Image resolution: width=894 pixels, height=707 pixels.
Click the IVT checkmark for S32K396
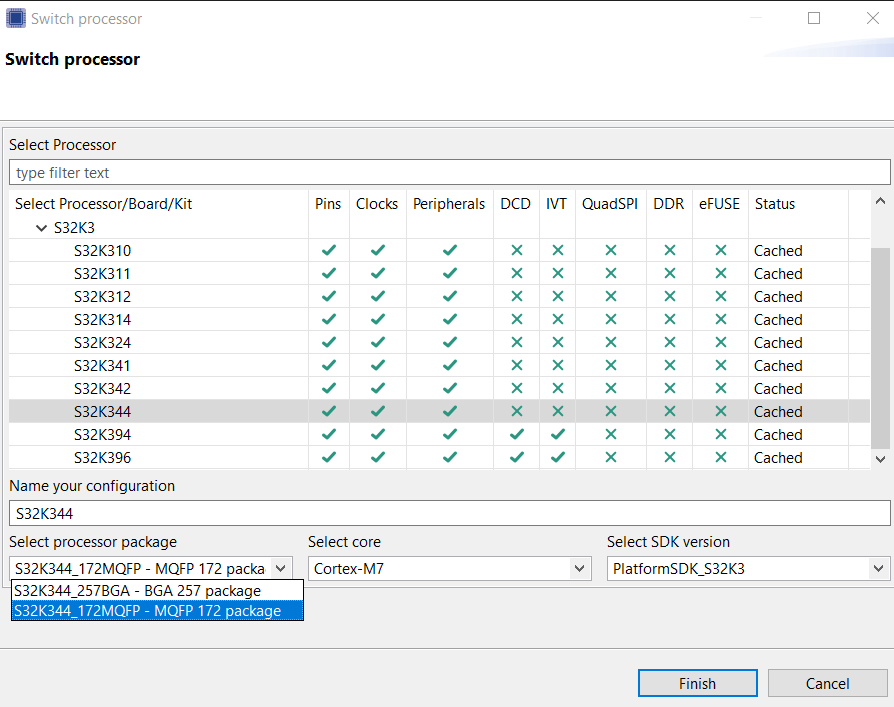pyautogui.click(x=557, y=458)
